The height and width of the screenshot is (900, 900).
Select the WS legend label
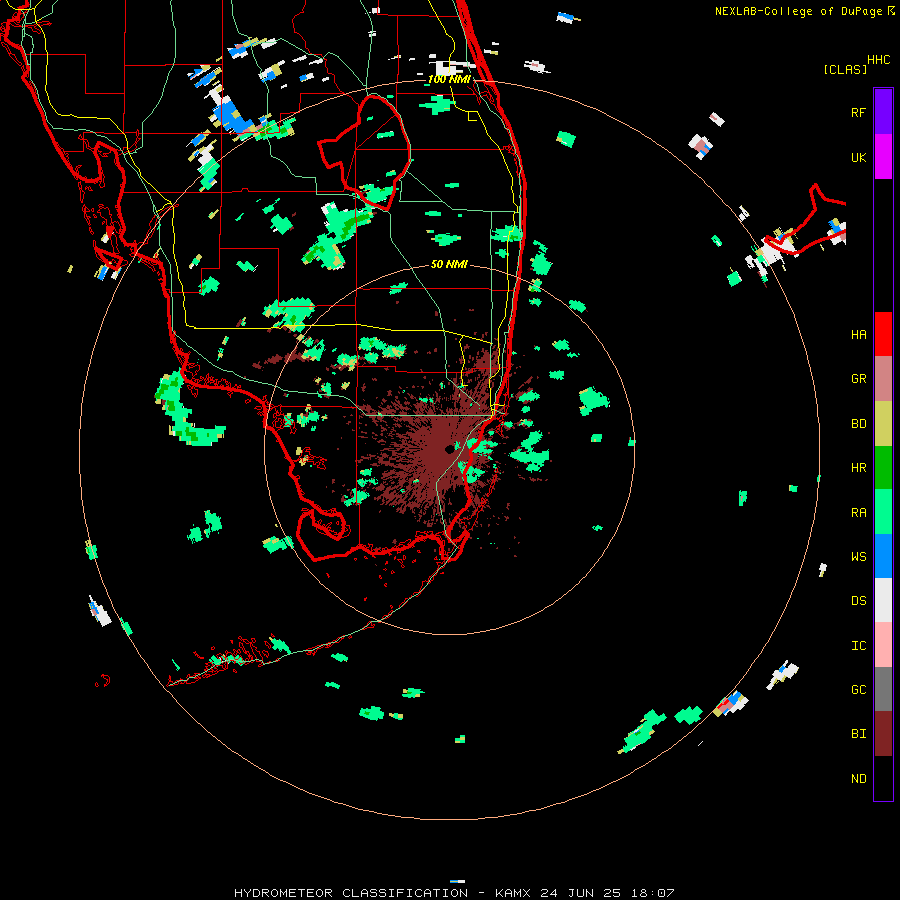point(858,556)
